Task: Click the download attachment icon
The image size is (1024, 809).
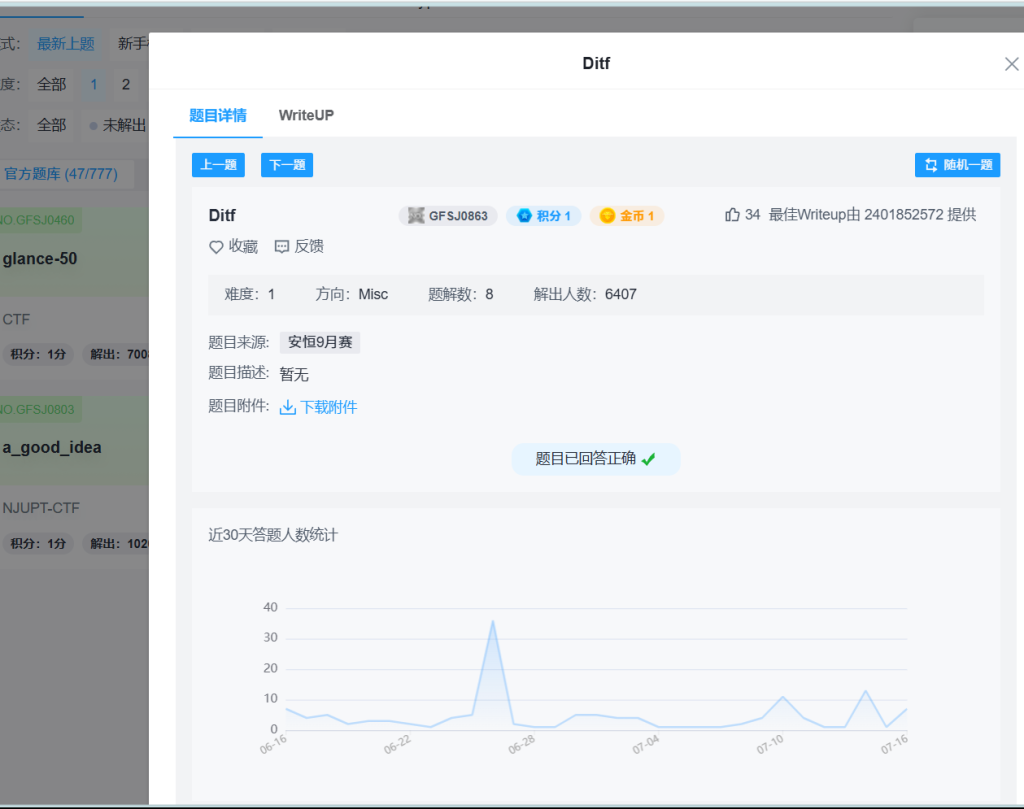Action: [288, 408]
